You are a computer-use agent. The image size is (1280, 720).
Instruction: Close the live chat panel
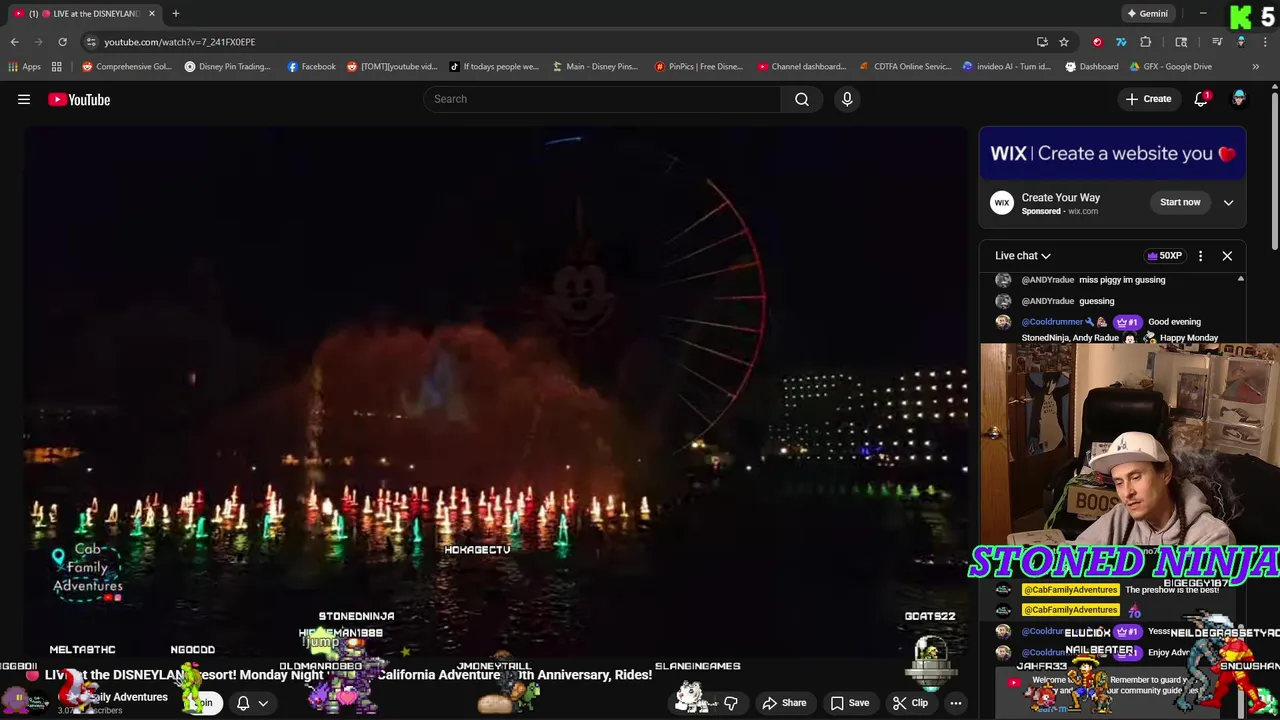[1227, 256]
